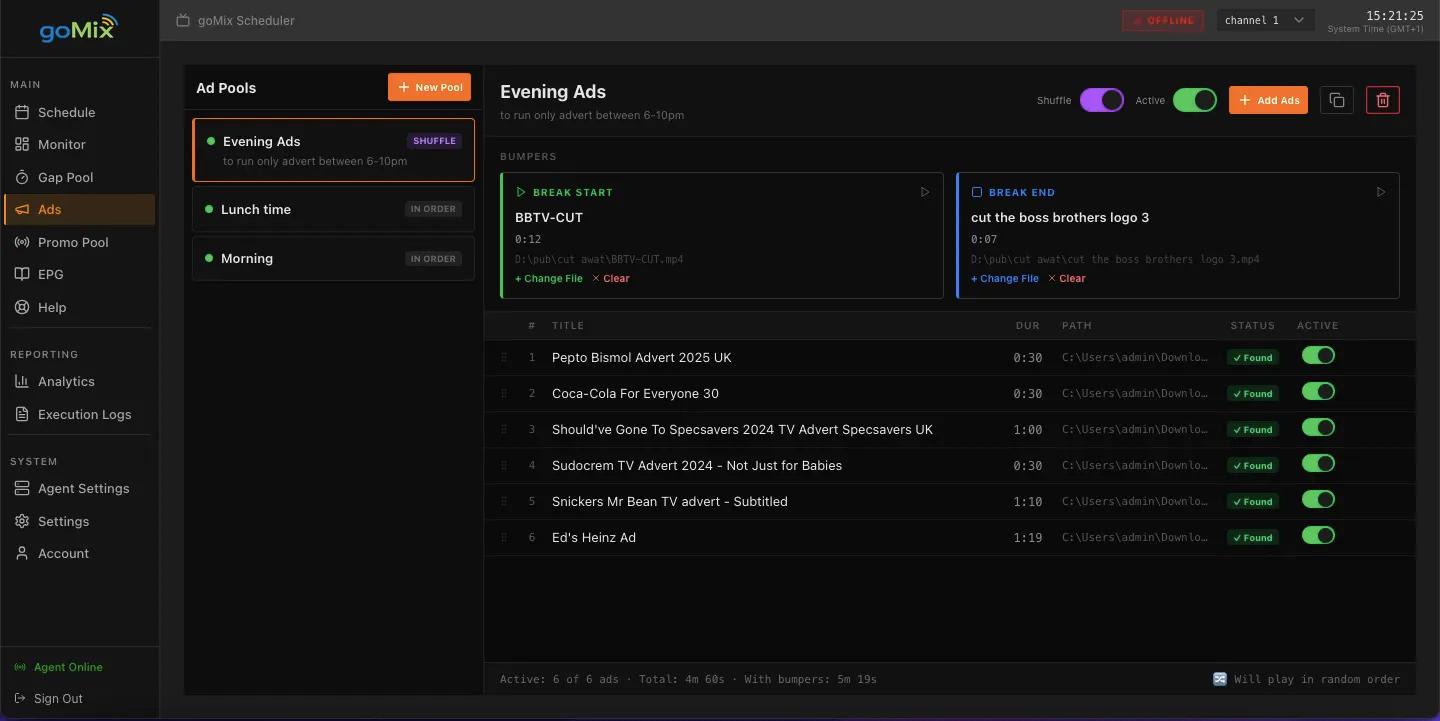Click the TV icon beside goMix Scheduler
This screenshot has width=1440, height=721.
click(182, 20)
